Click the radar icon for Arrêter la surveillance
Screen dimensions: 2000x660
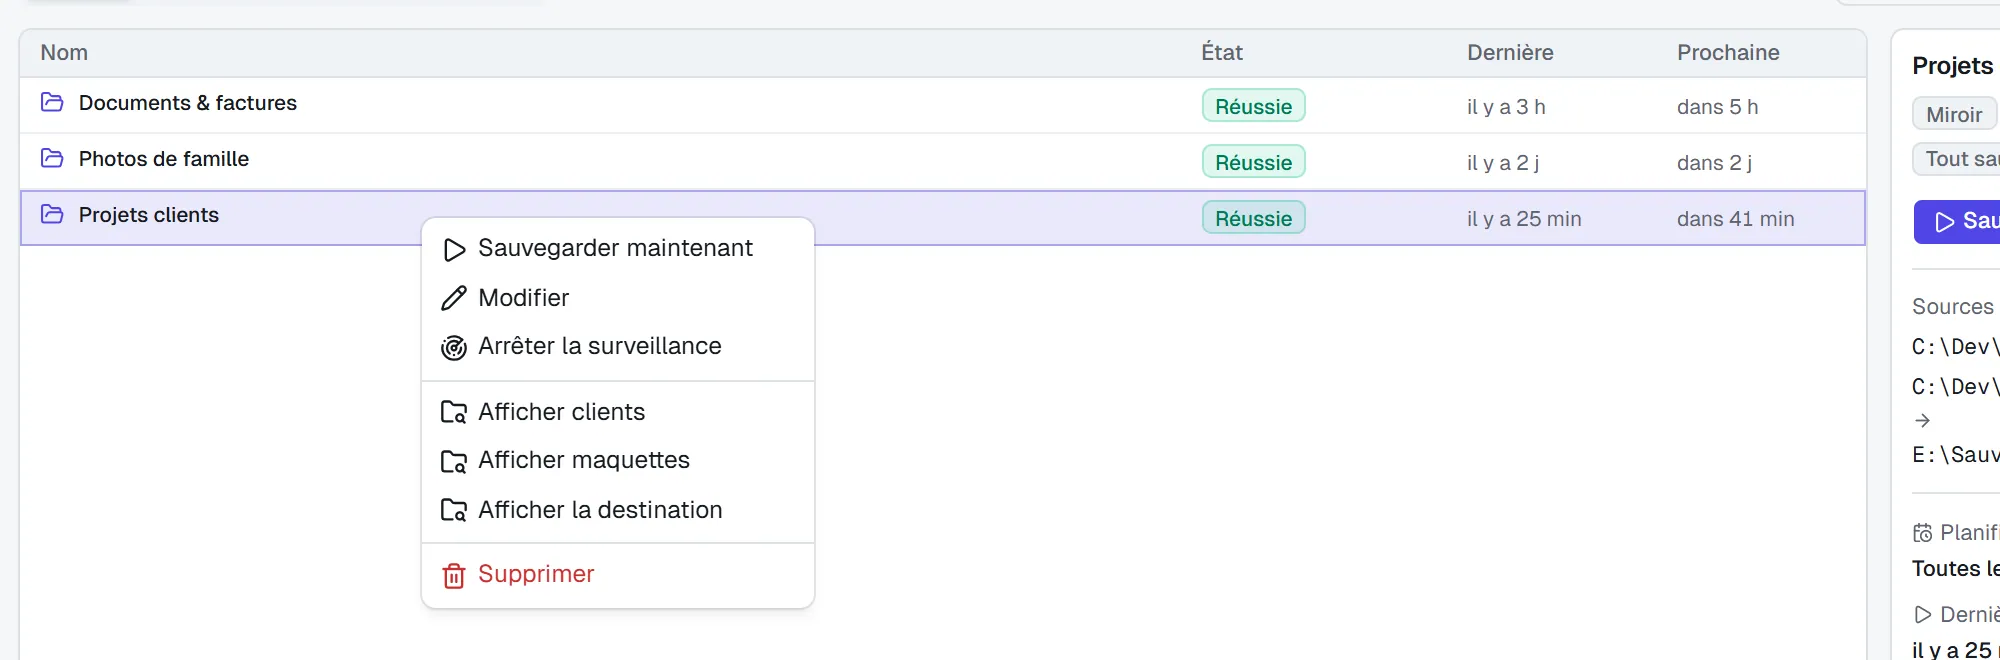point(454,347)
